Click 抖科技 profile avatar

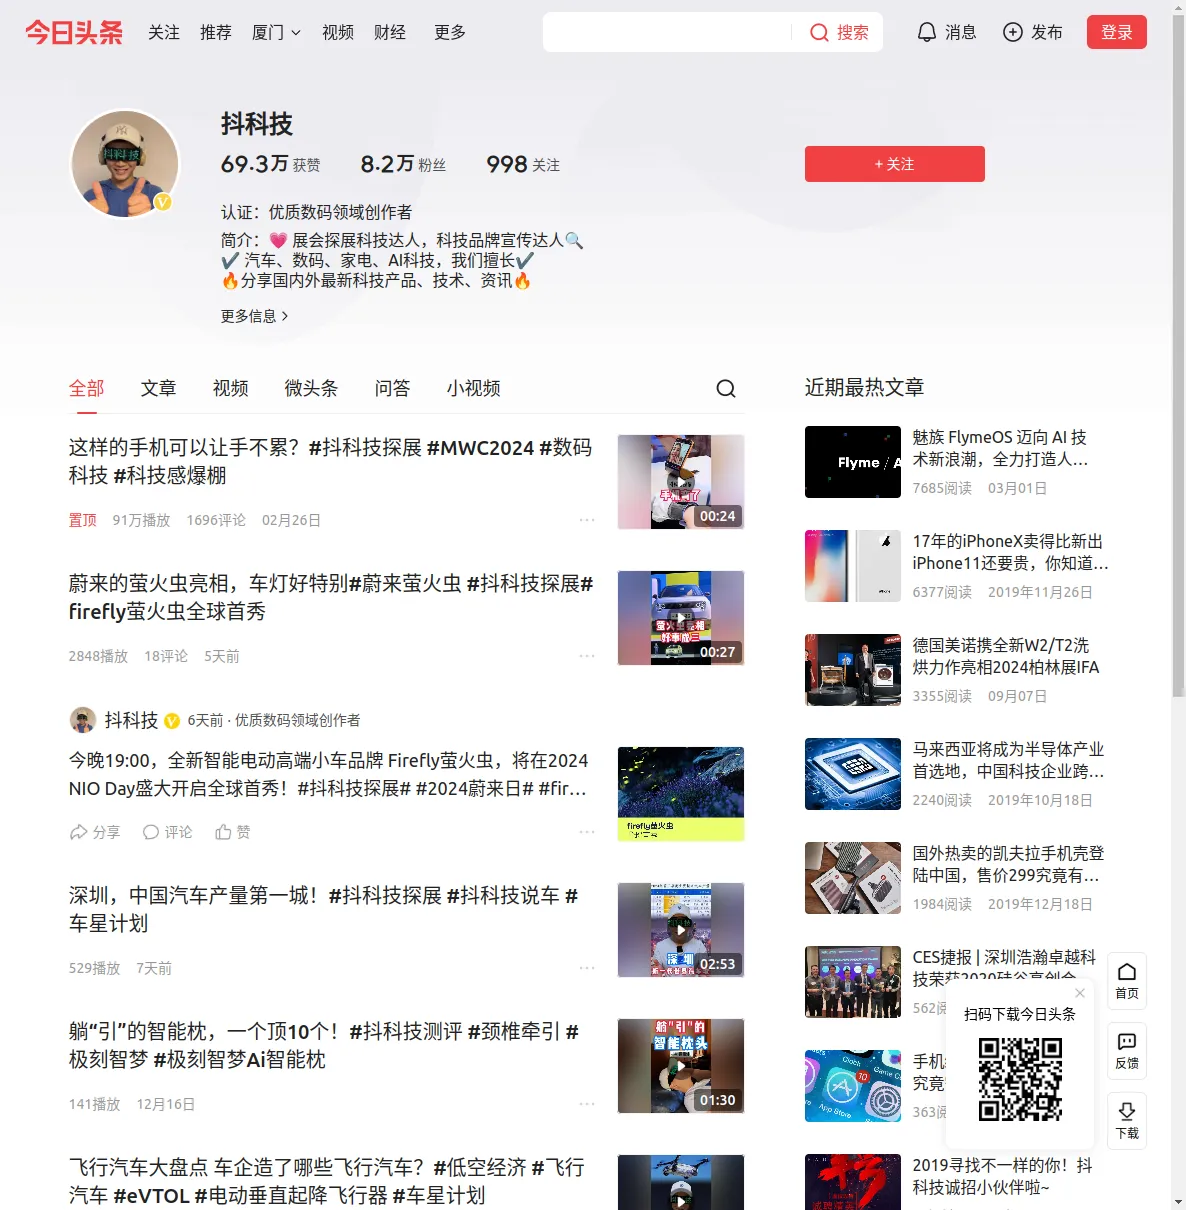125,163
